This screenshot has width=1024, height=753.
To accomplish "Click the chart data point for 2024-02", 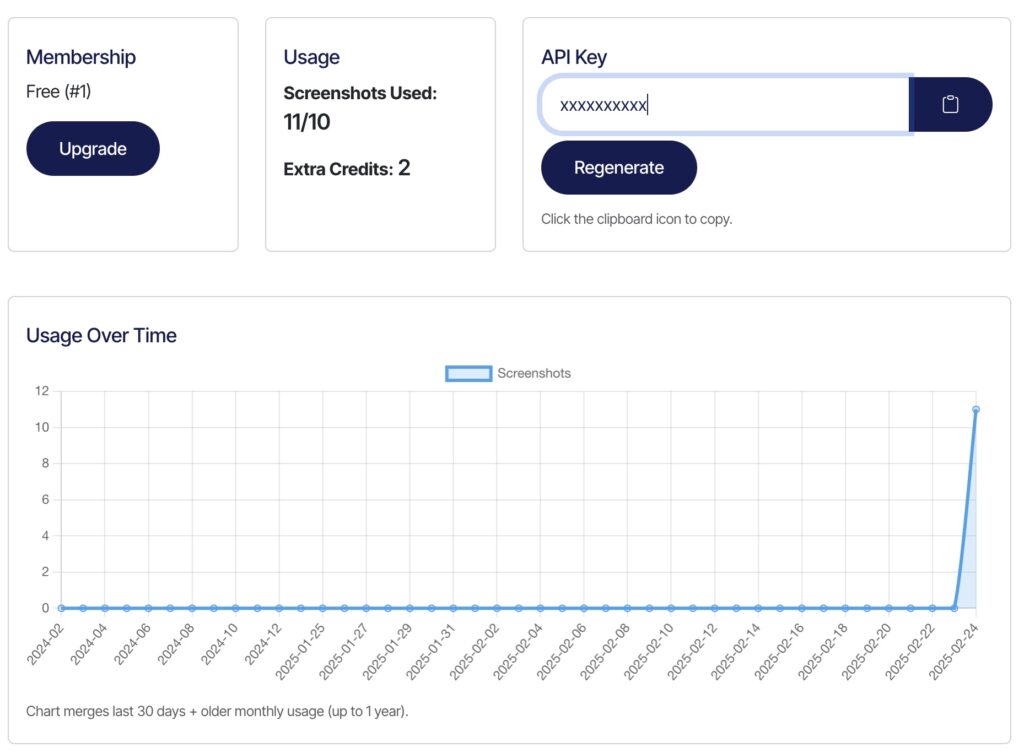I will pyautogui.click(x=61, y=607).
